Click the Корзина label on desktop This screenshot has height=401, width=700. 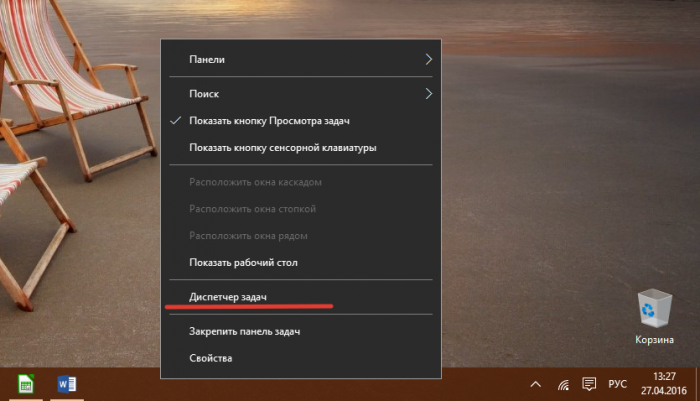click(x=654, y=340)
